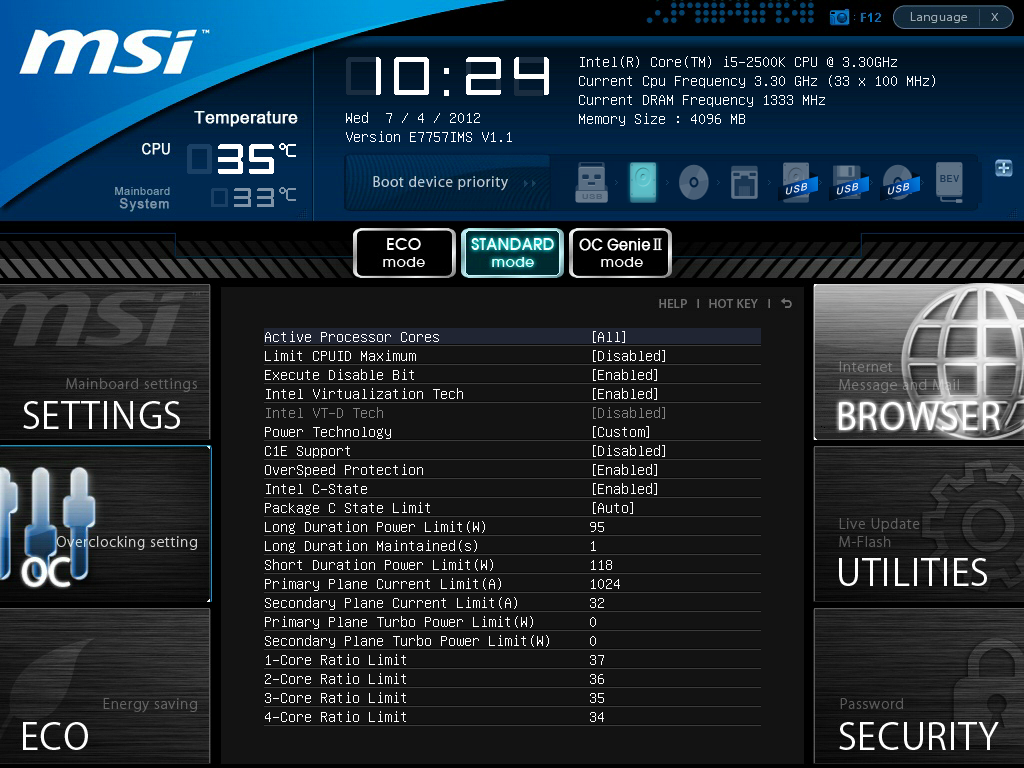Open the SECURITY password panel
Viewport: 1024px width, 768px height.
click(x=919, y=686)
